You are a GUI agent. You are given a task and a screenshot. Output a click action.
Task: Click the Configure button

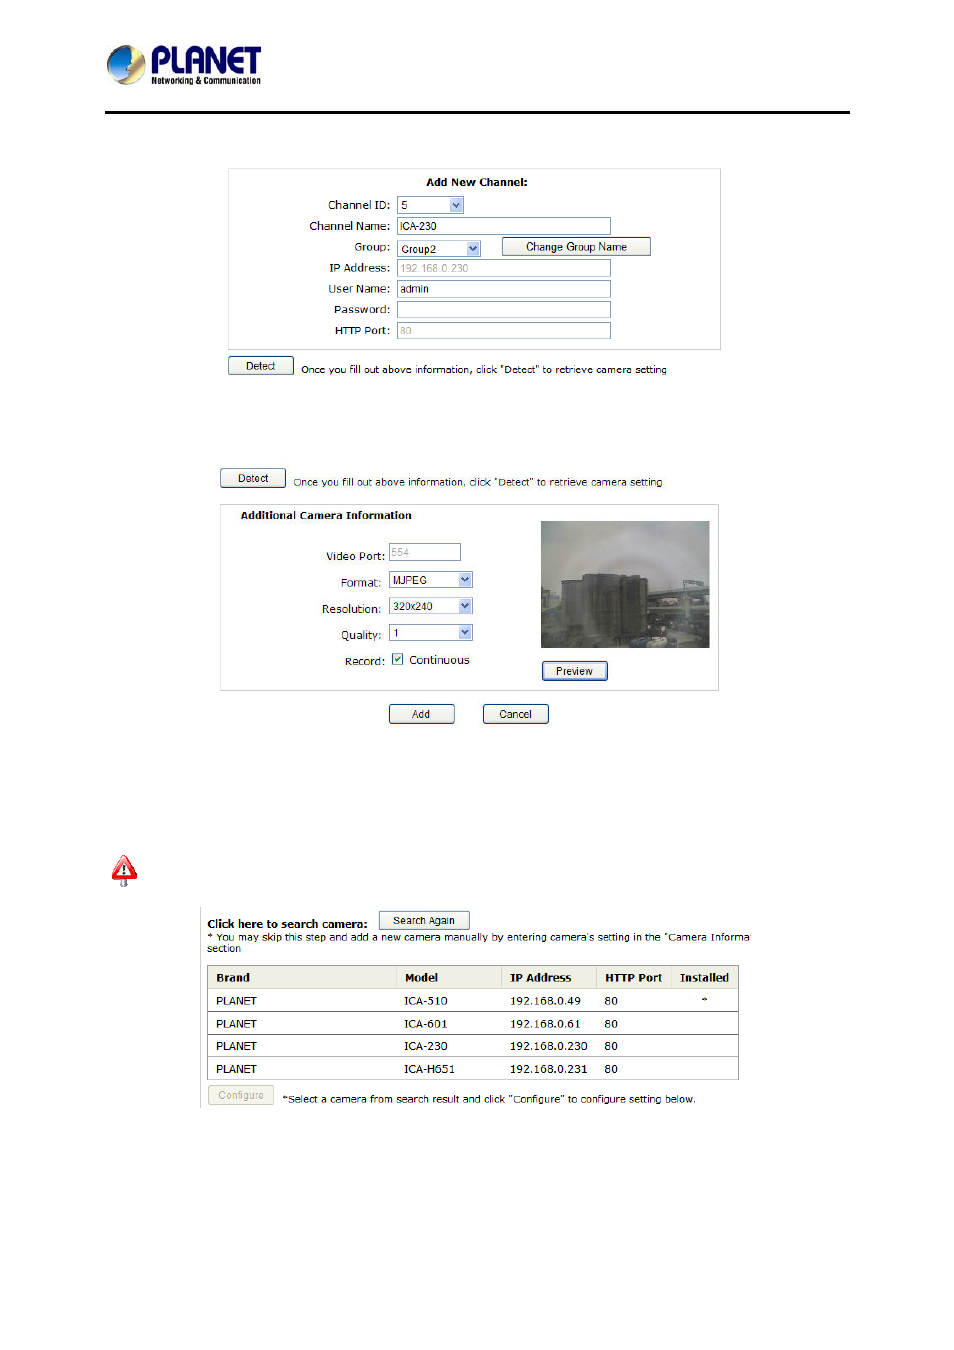(241, 1095)
